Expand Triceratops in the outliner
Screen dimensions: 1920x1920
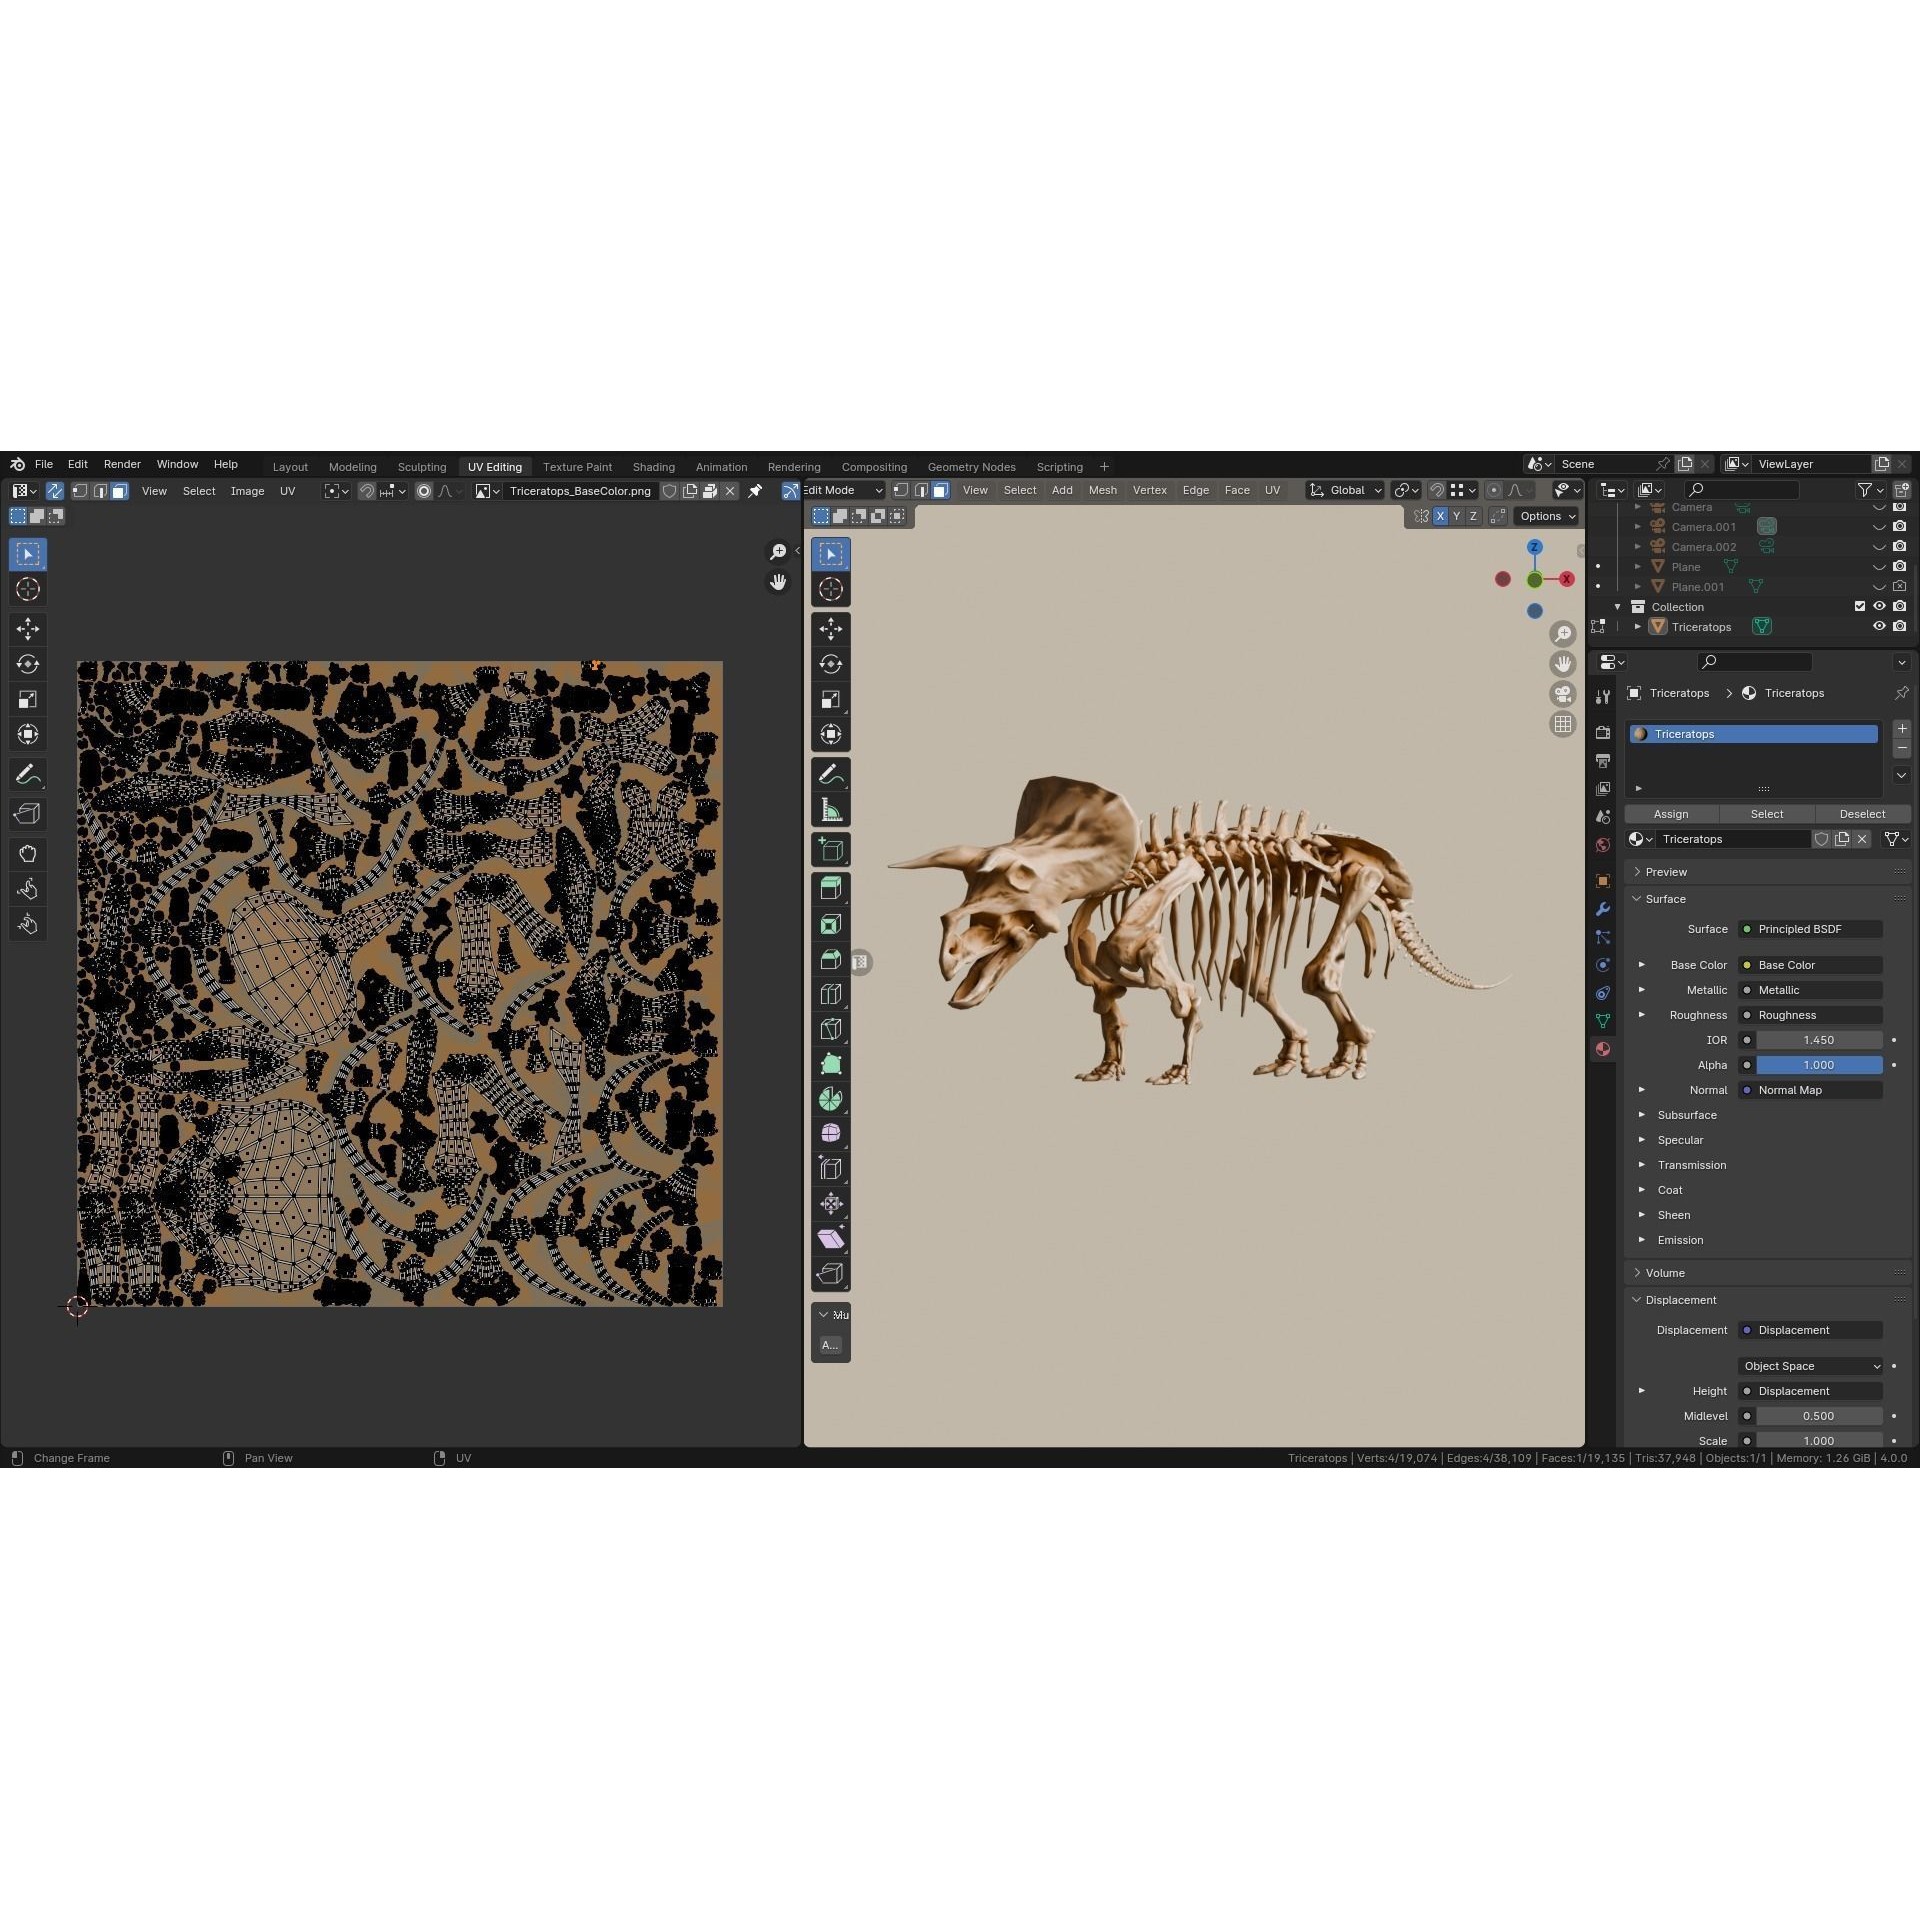coord(1637,627)
